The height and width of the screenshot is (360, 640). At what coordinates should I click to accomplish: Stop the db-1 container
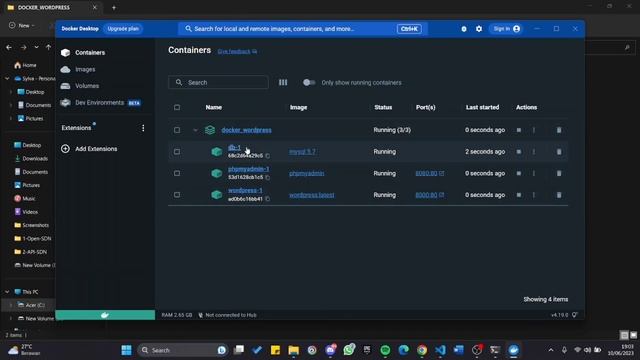tap(519, 151)
